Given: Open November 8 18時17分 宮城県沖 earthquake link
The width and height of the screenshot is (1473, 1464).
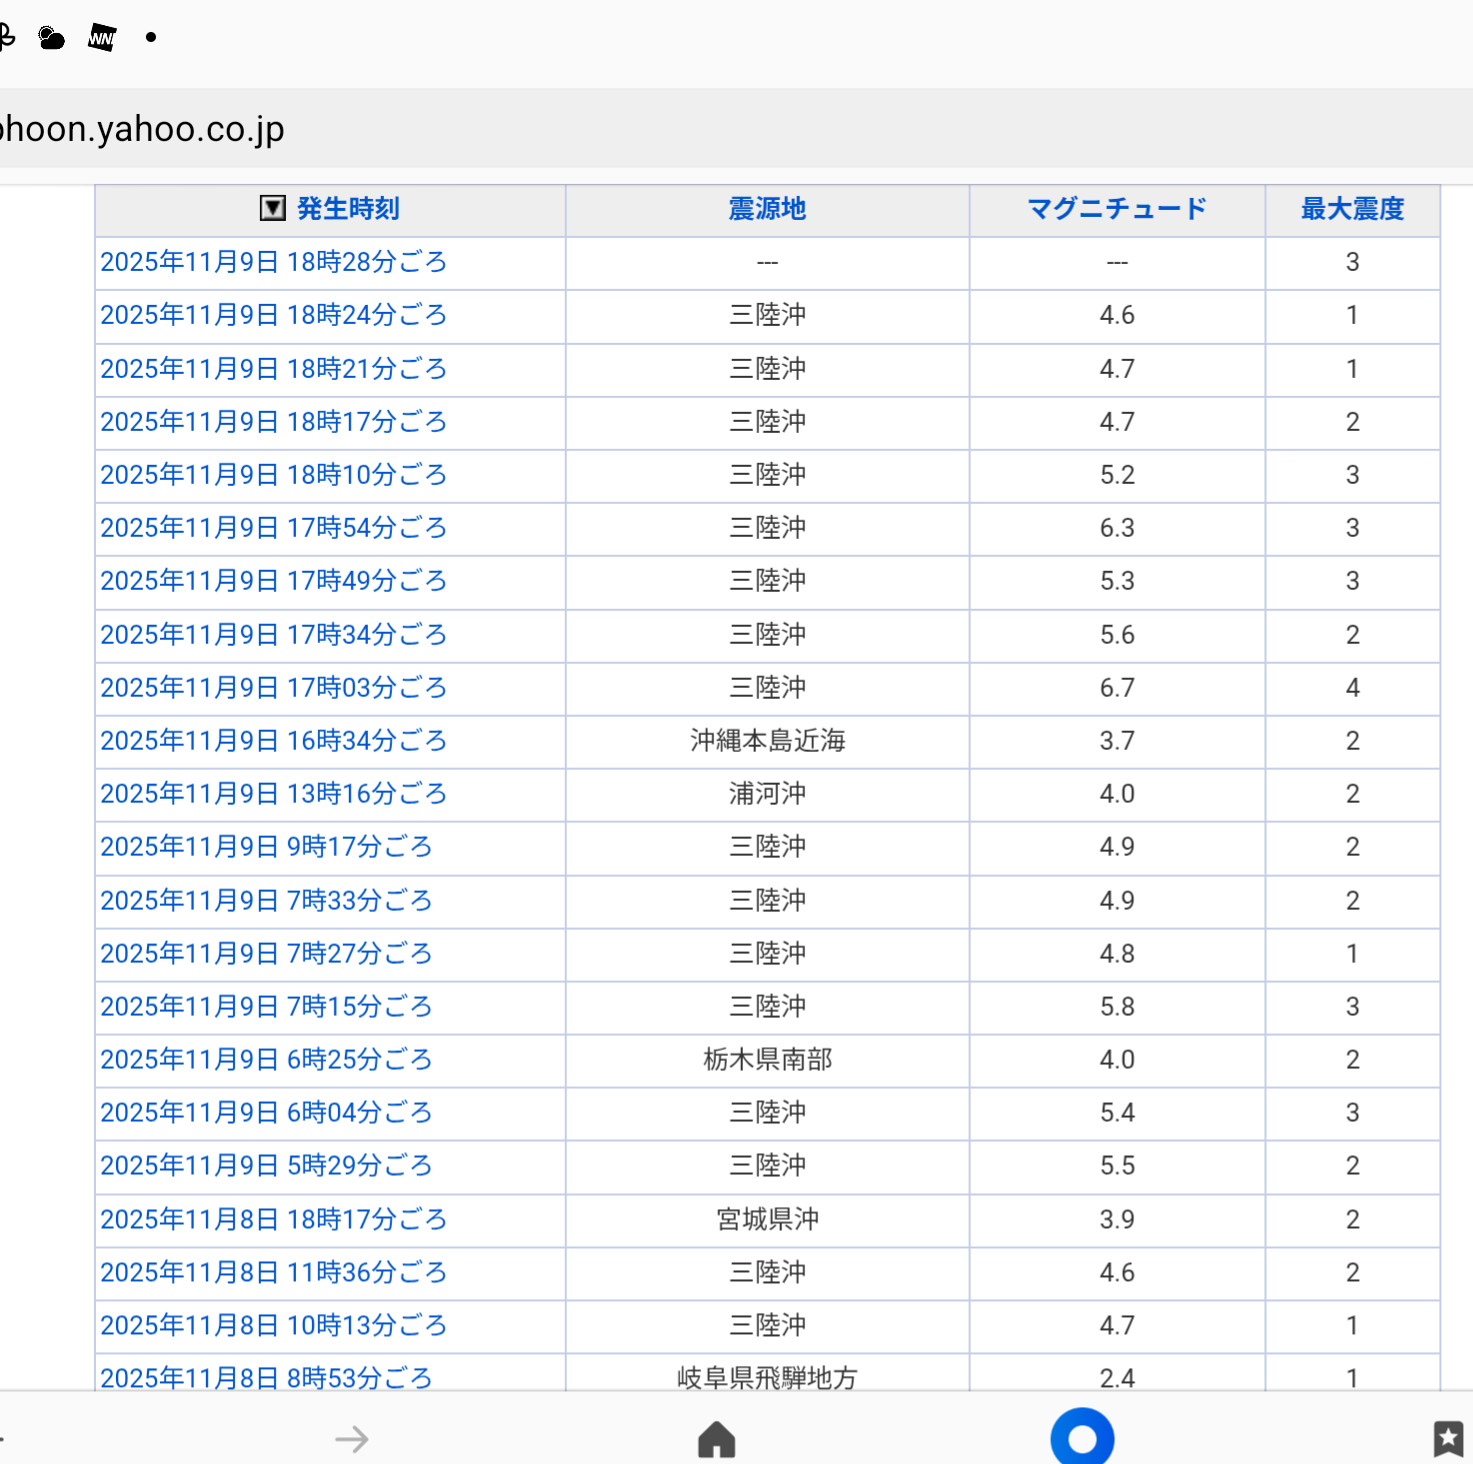Looking at the screenshot, I should (x=273, y=1220).
